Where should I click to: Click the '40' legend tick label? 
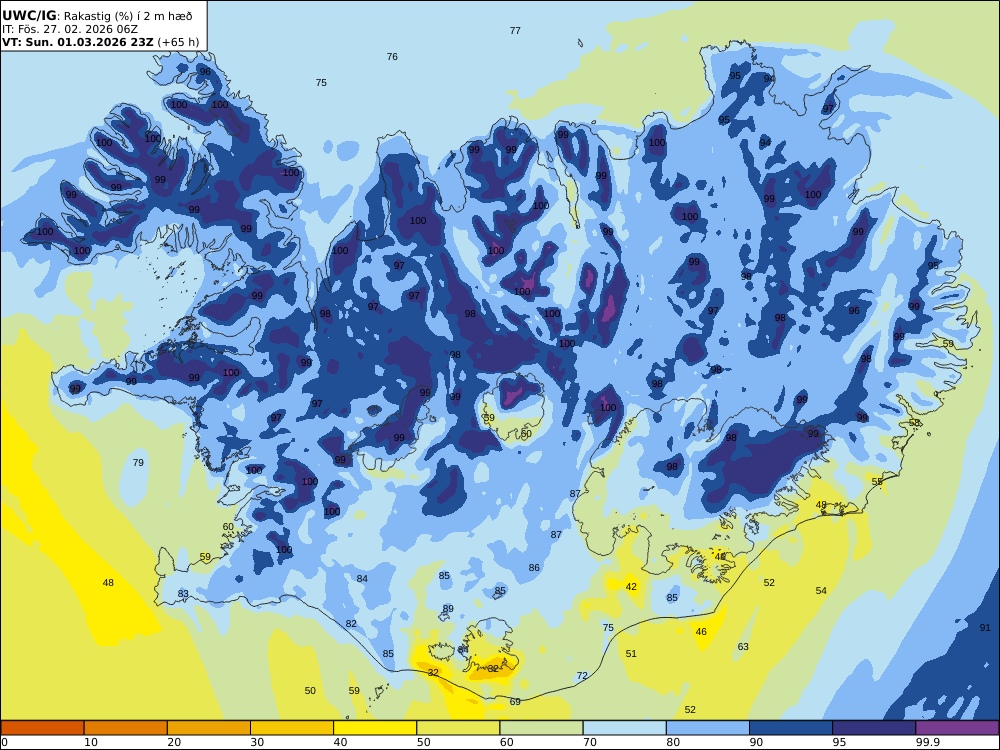click(x=341, y=742)
